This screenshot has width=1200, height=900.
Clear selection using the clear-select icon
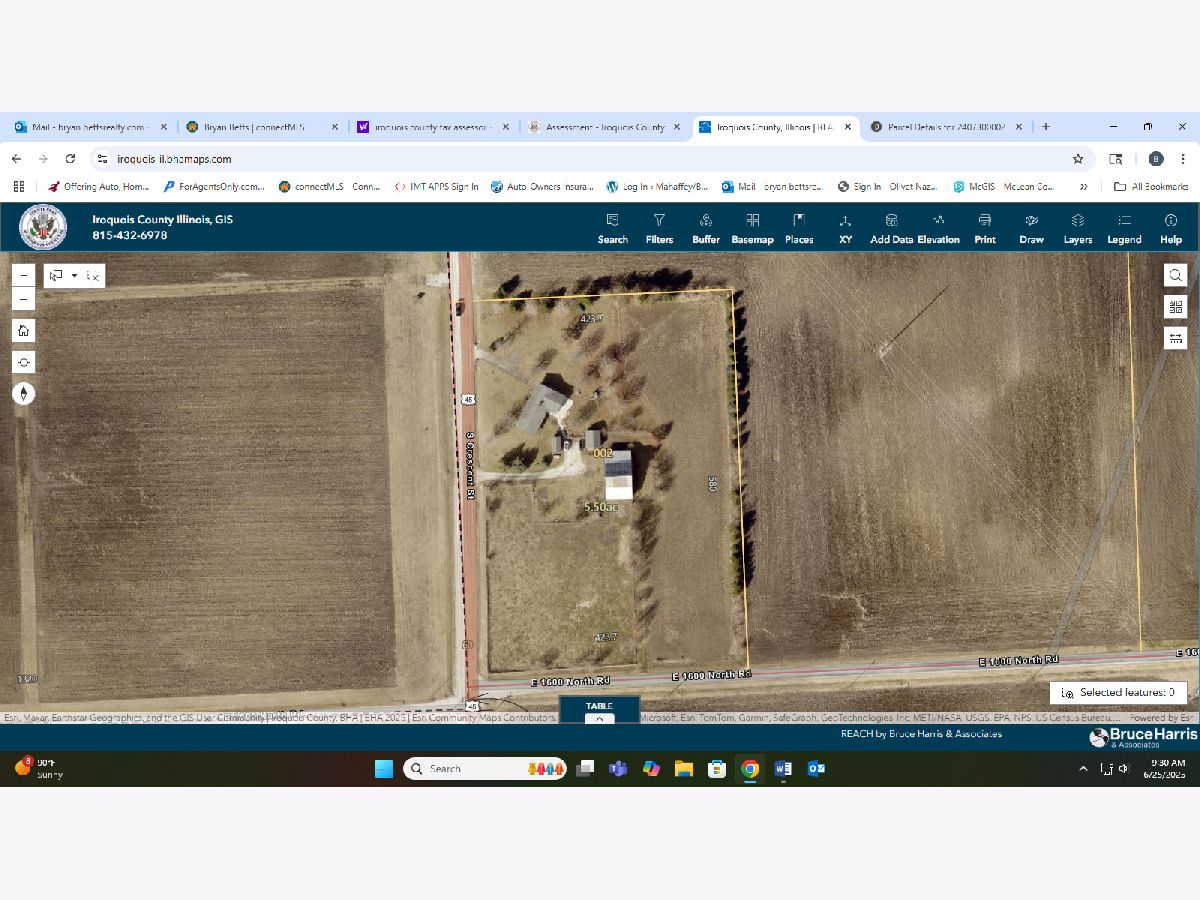(x=92, y=276)
